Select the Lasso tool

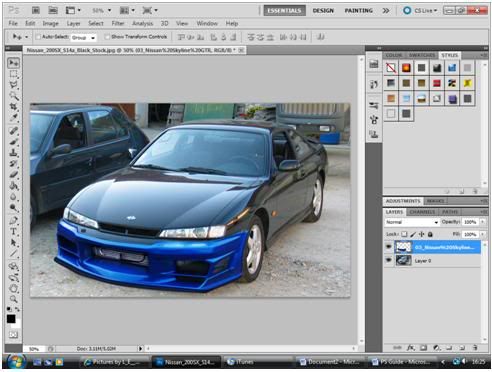click(14, 85)
